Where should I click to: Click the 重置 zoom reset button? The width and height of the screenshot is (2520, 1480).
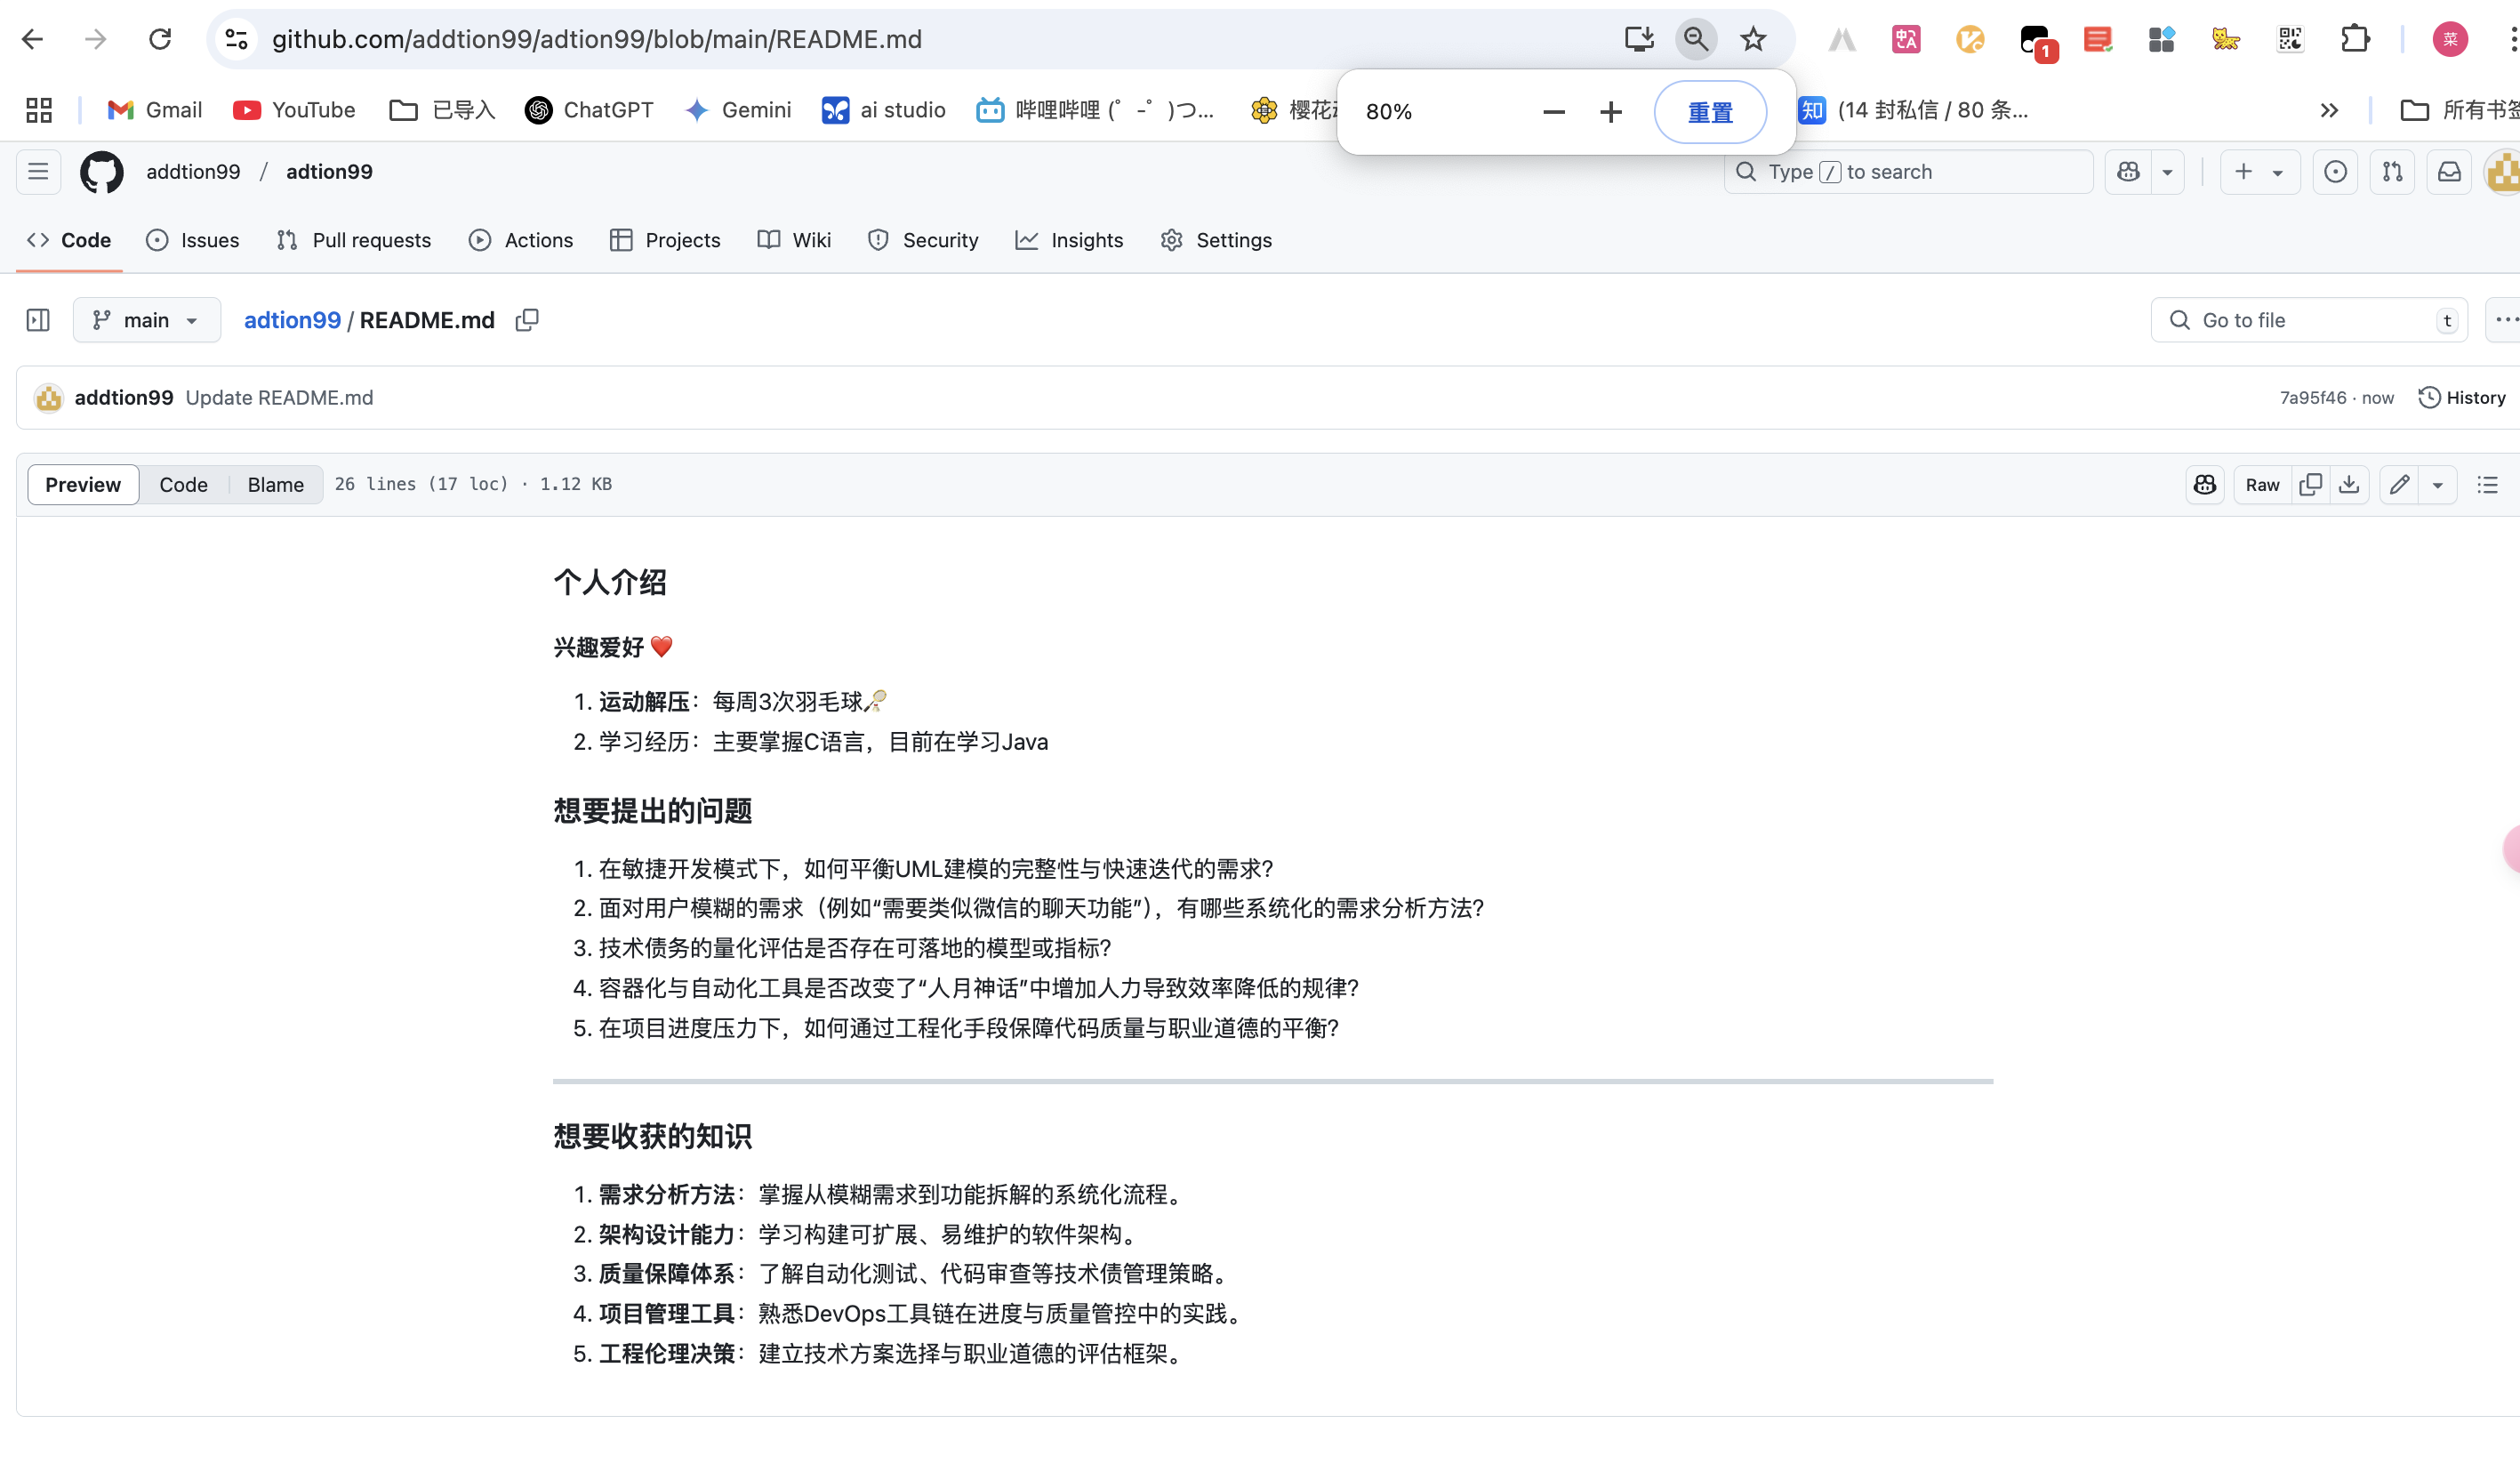click(1709, 112)
